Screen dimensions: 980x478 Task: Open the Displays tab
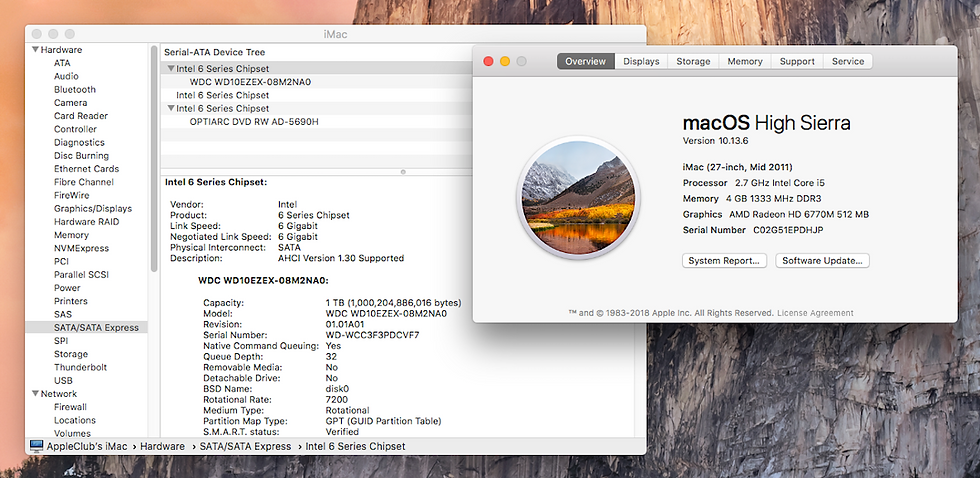tap(641, 61)
